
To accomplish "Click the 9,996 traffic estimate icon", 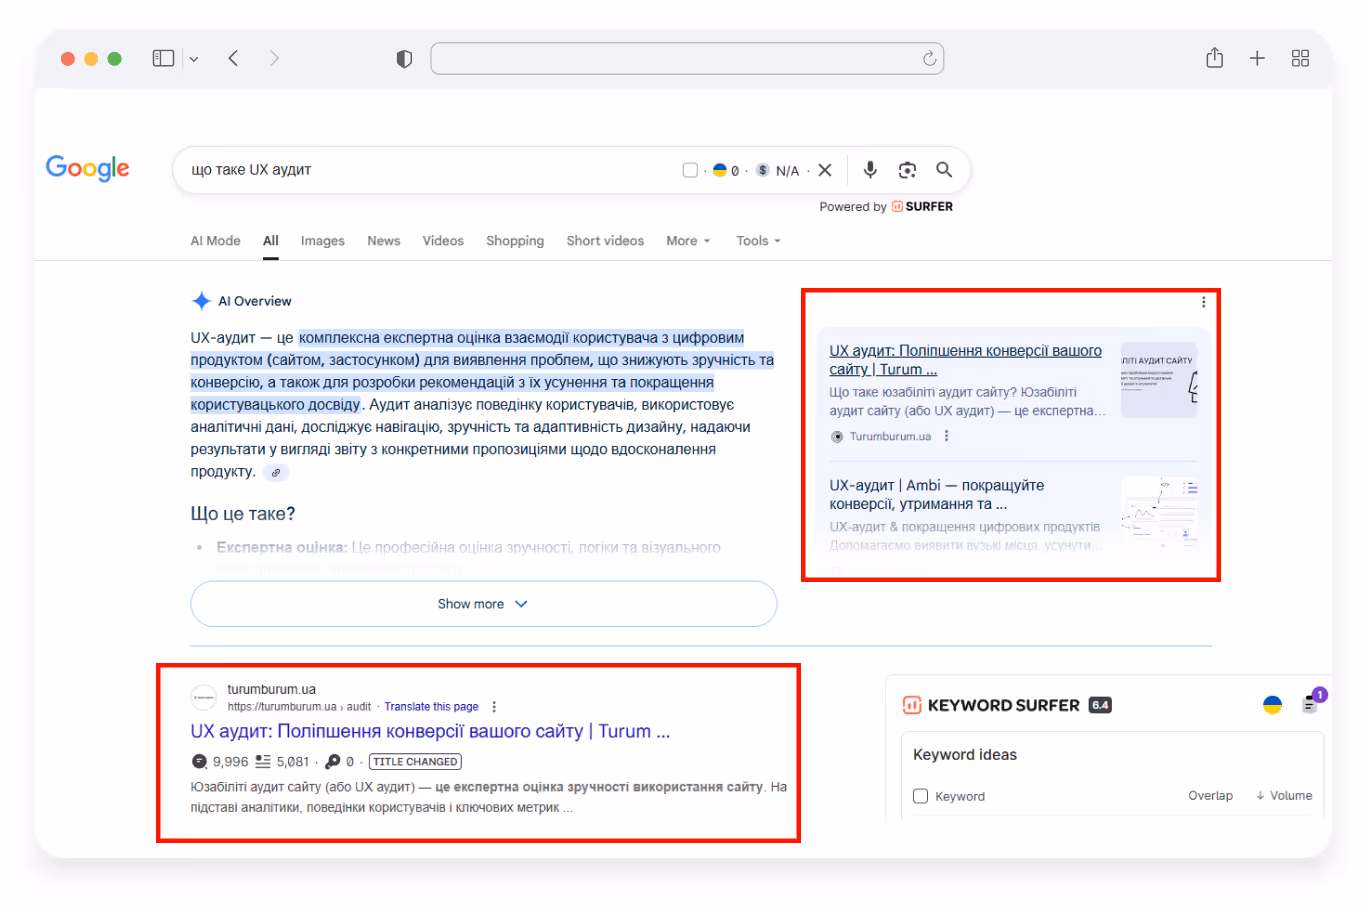I will click(199, 761).
